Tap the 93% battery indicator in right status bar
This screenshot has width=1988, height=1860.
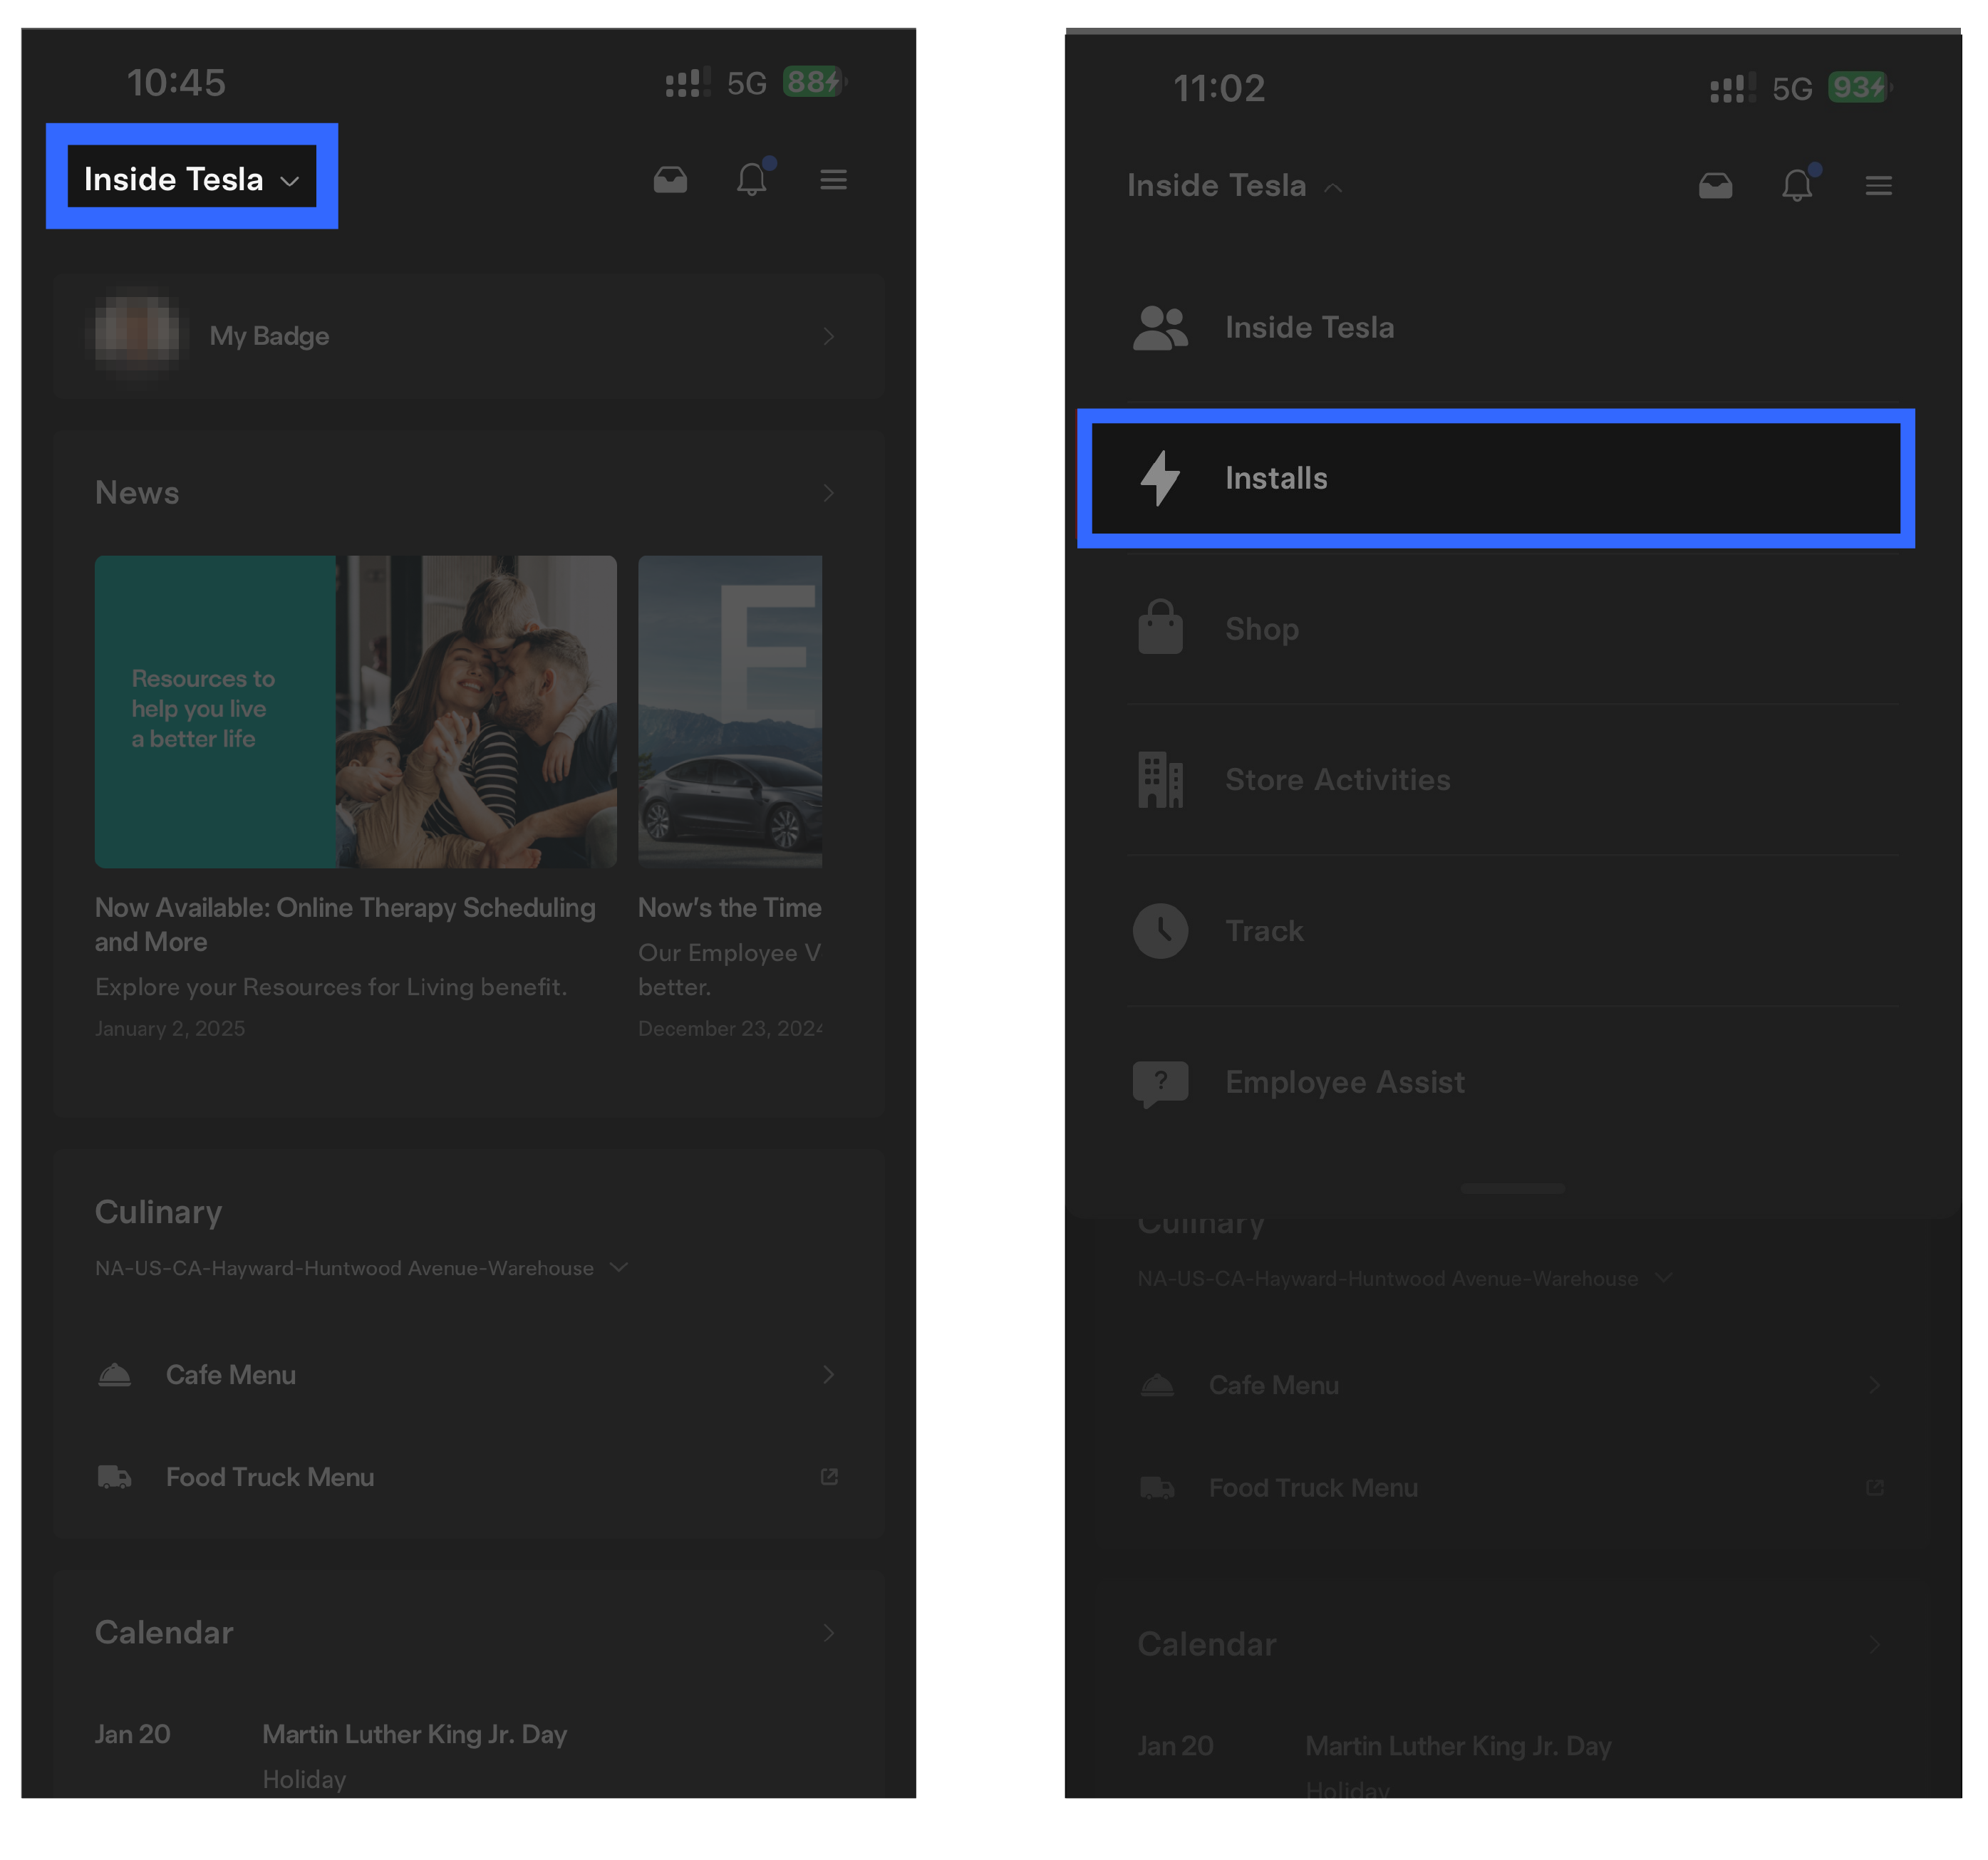(x=1859, y=87)
